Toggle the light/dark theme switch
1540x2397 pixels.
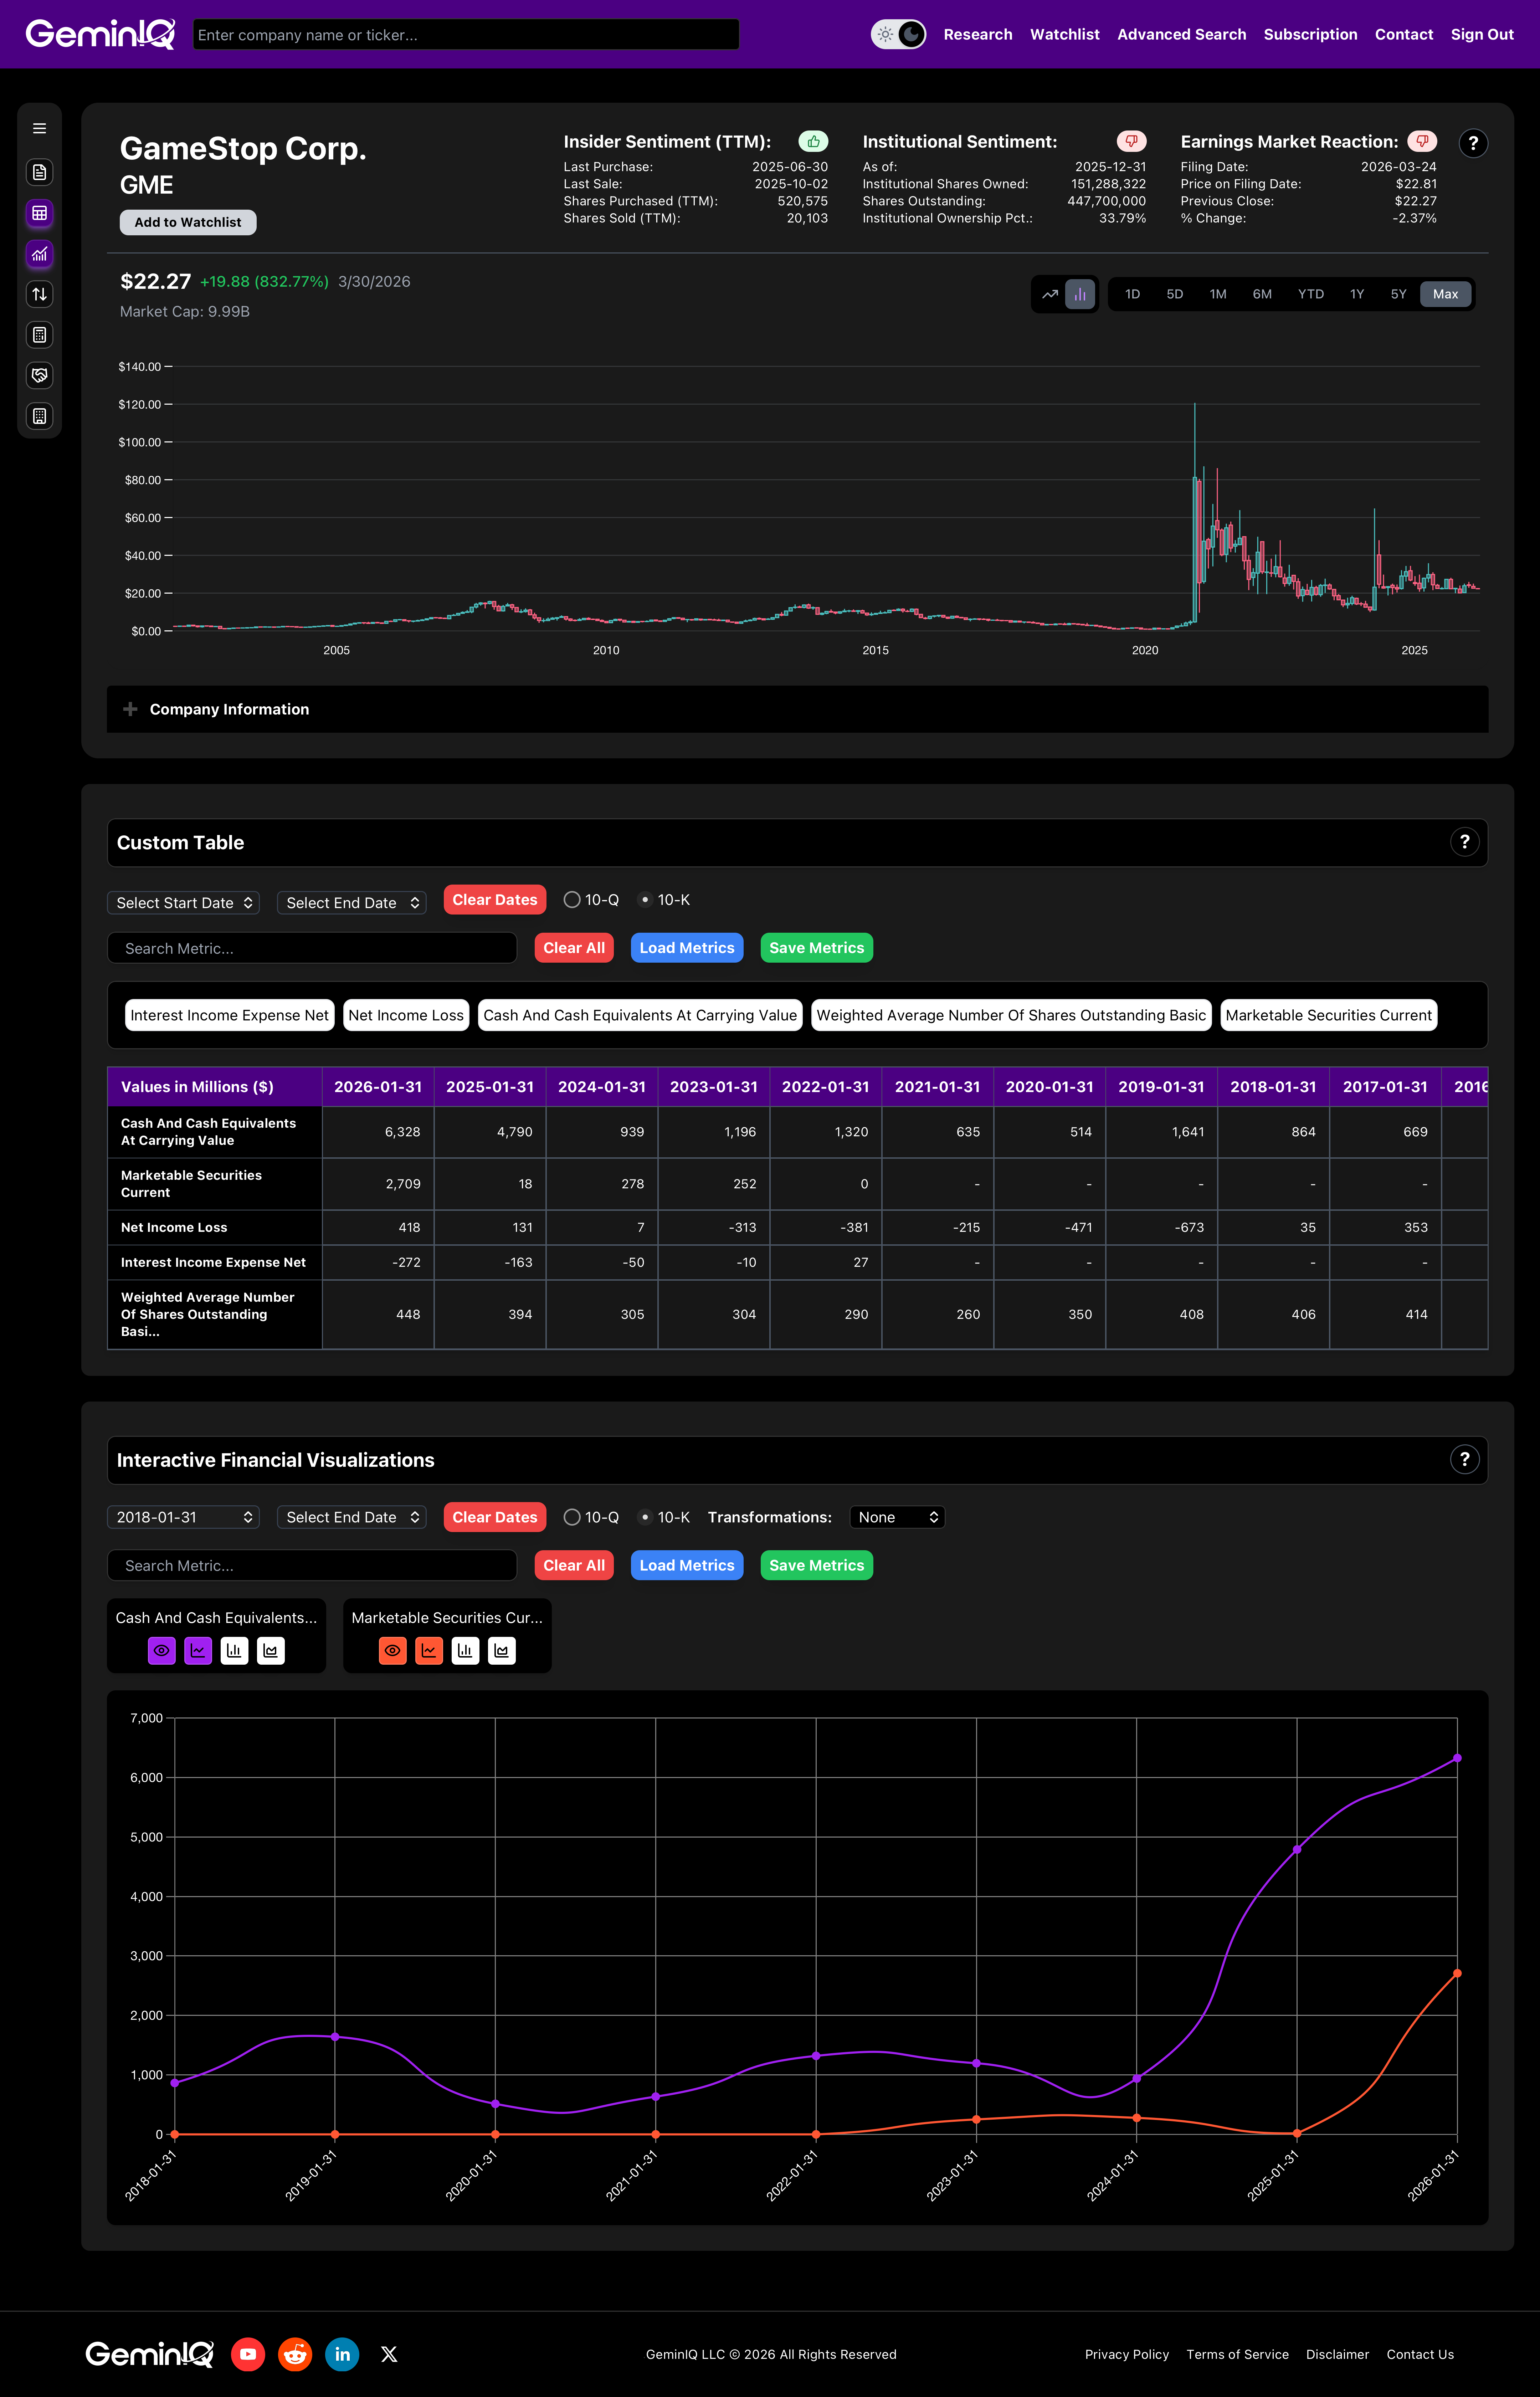click(898, 34)
